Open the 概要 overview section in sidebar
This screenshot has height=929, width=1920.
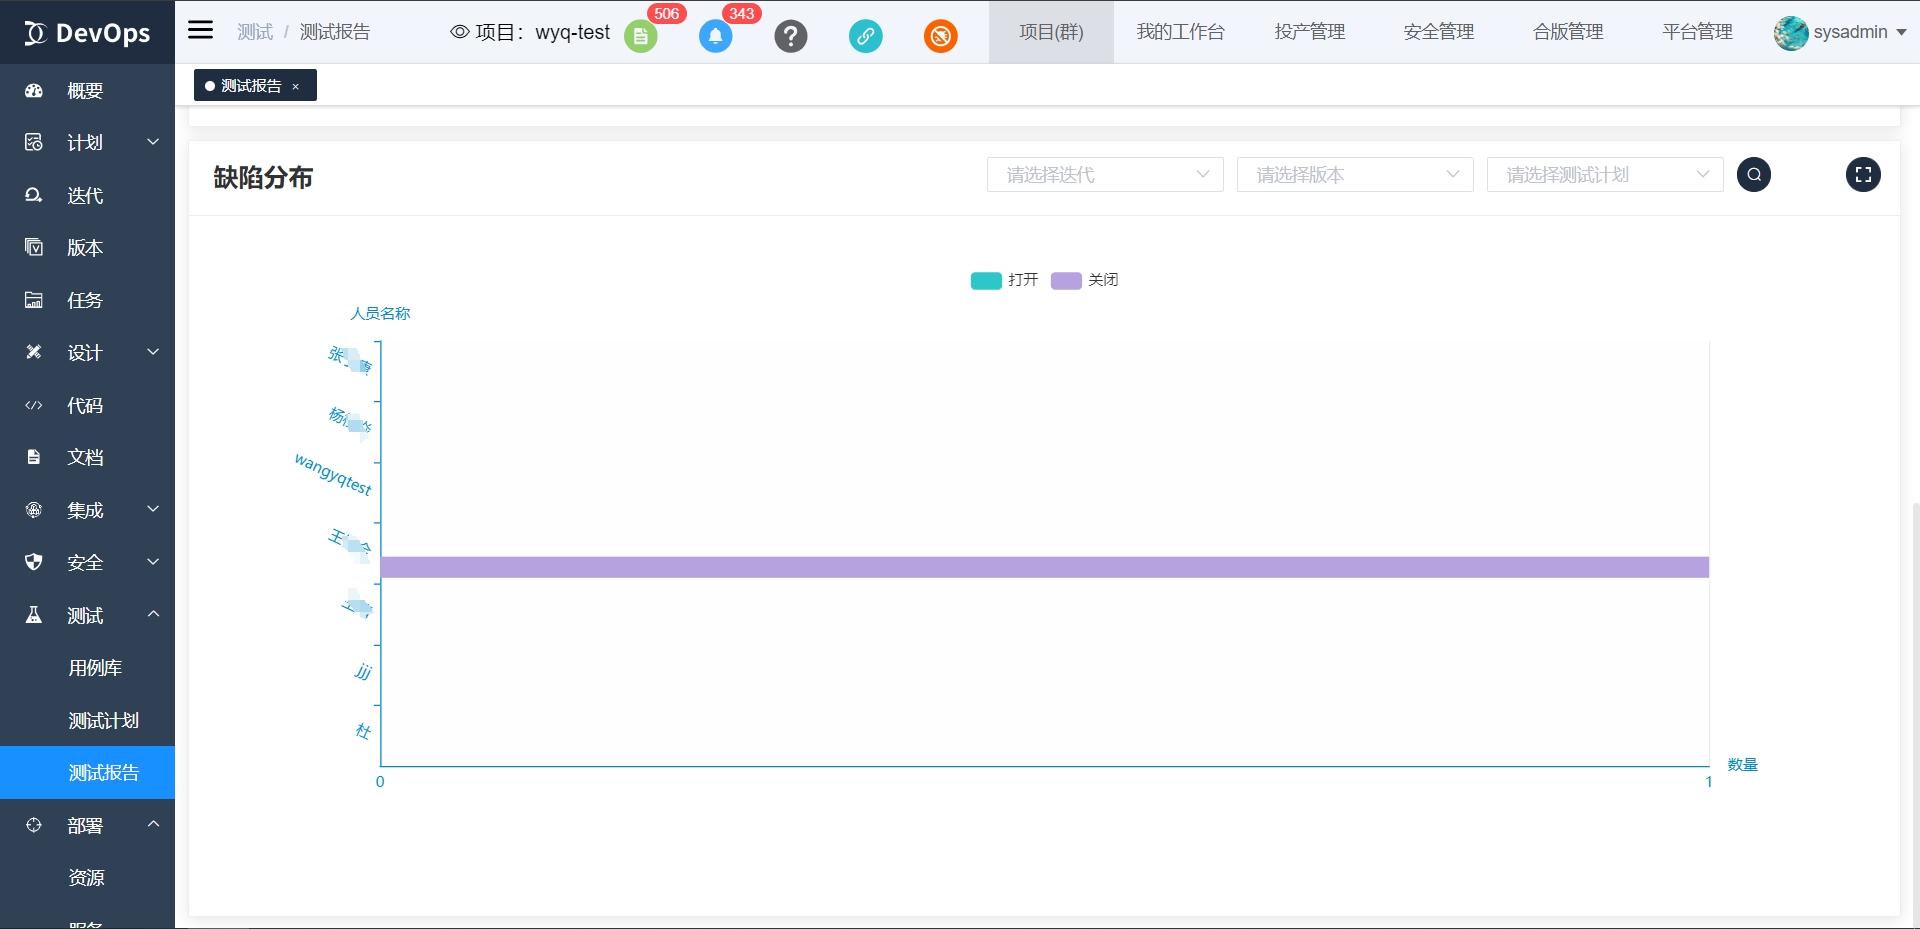[x=84, y=91]
